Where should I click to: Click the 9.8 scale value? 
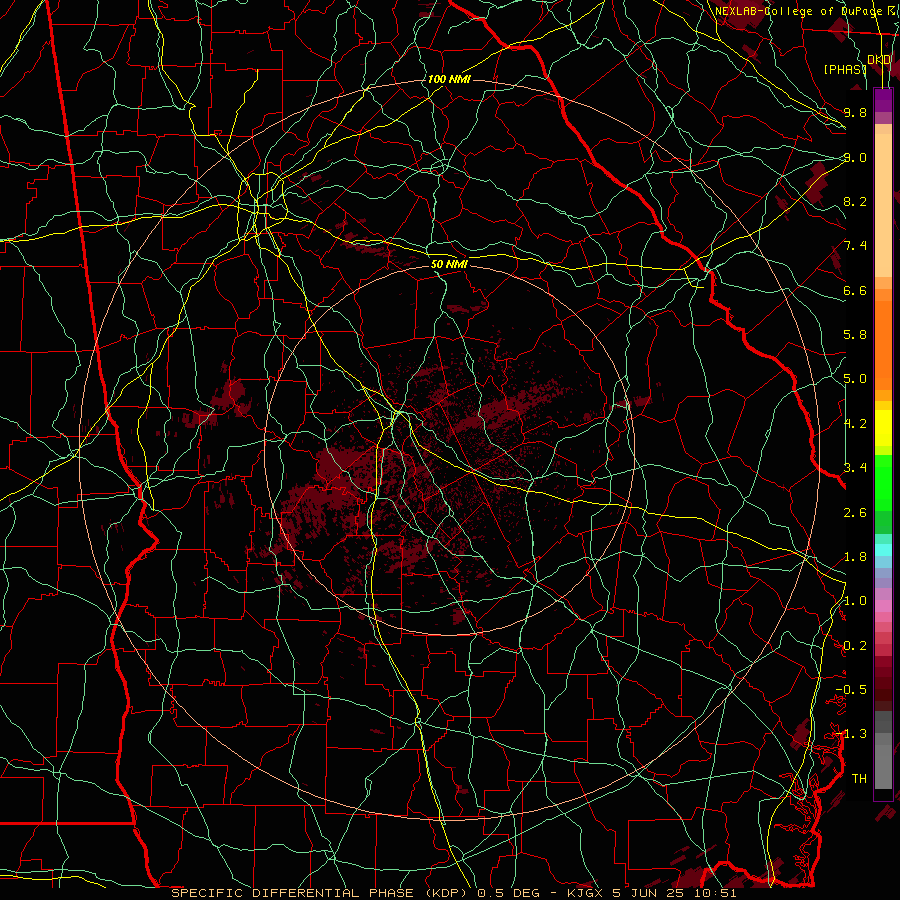[x=855, y=112]
